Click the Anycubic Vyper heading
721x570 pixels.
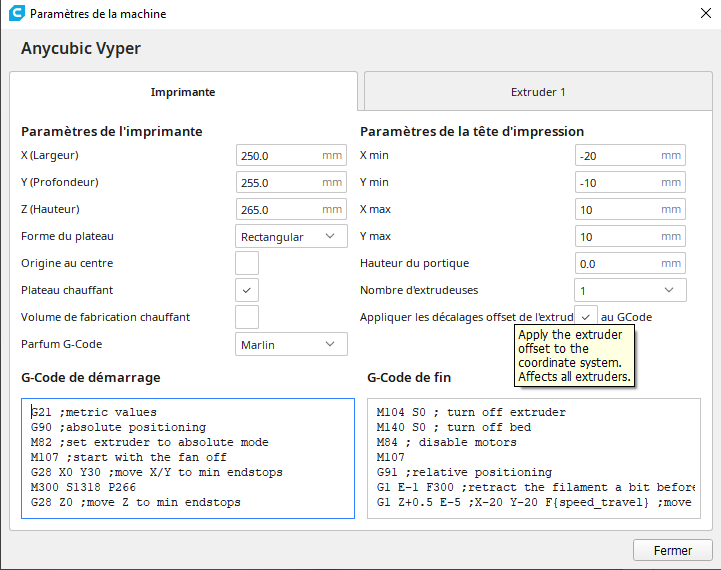[81, 49]
